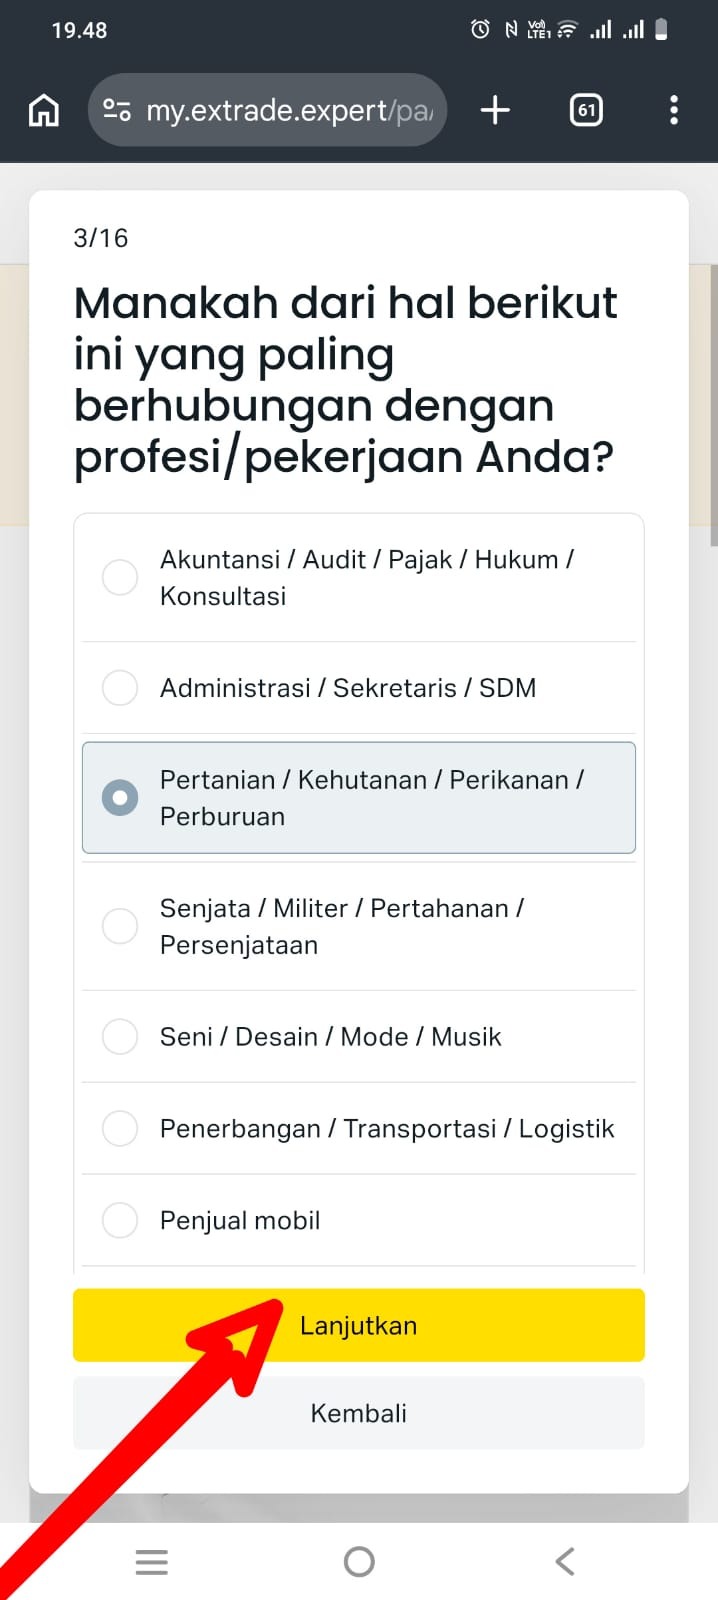Select the Penjual mobil radio option
The image size is (718, 1600).
pos(120,1220)
